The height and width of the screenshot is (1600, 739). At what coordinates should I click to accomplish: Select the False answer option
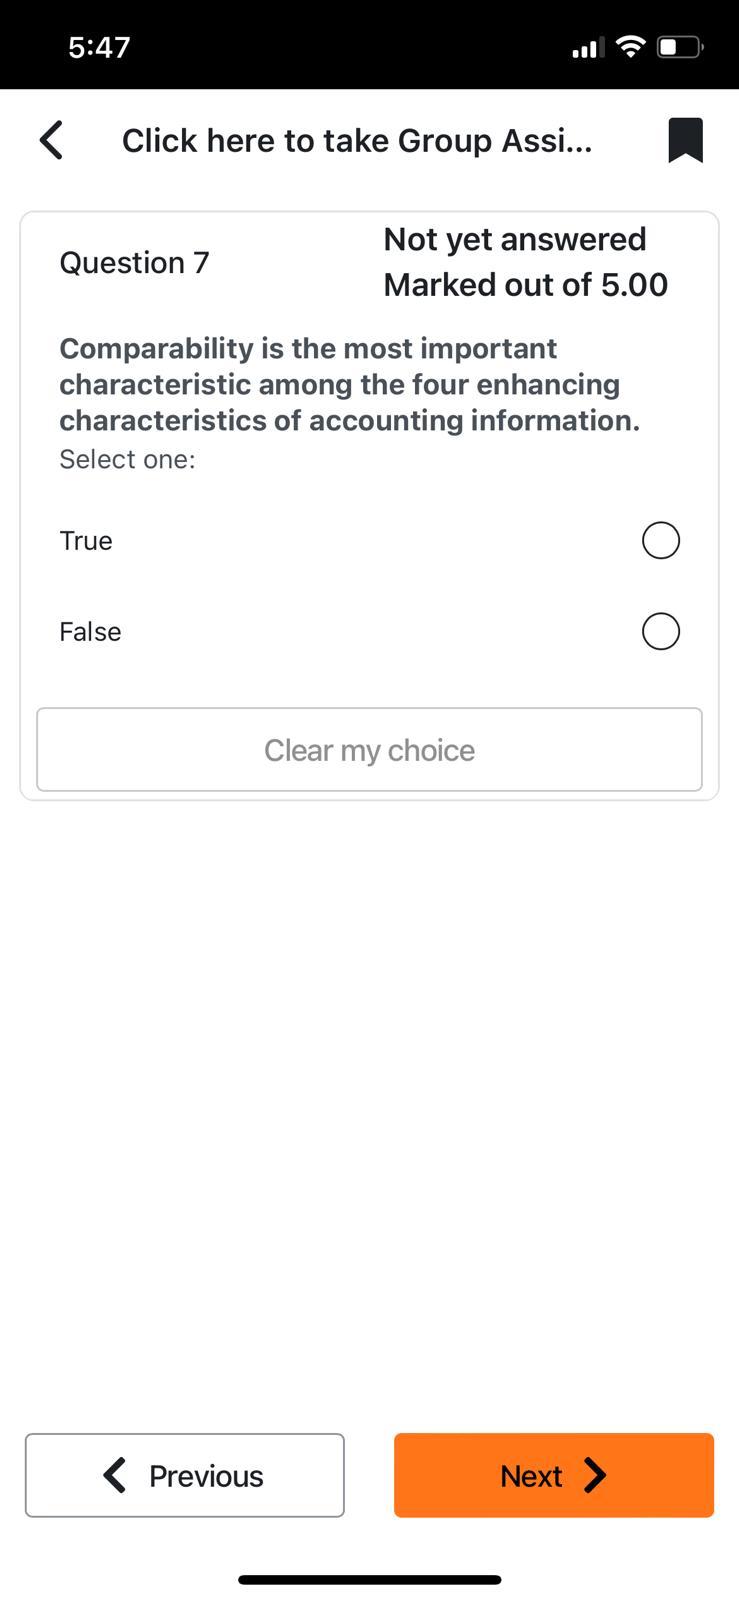[90, 631]
